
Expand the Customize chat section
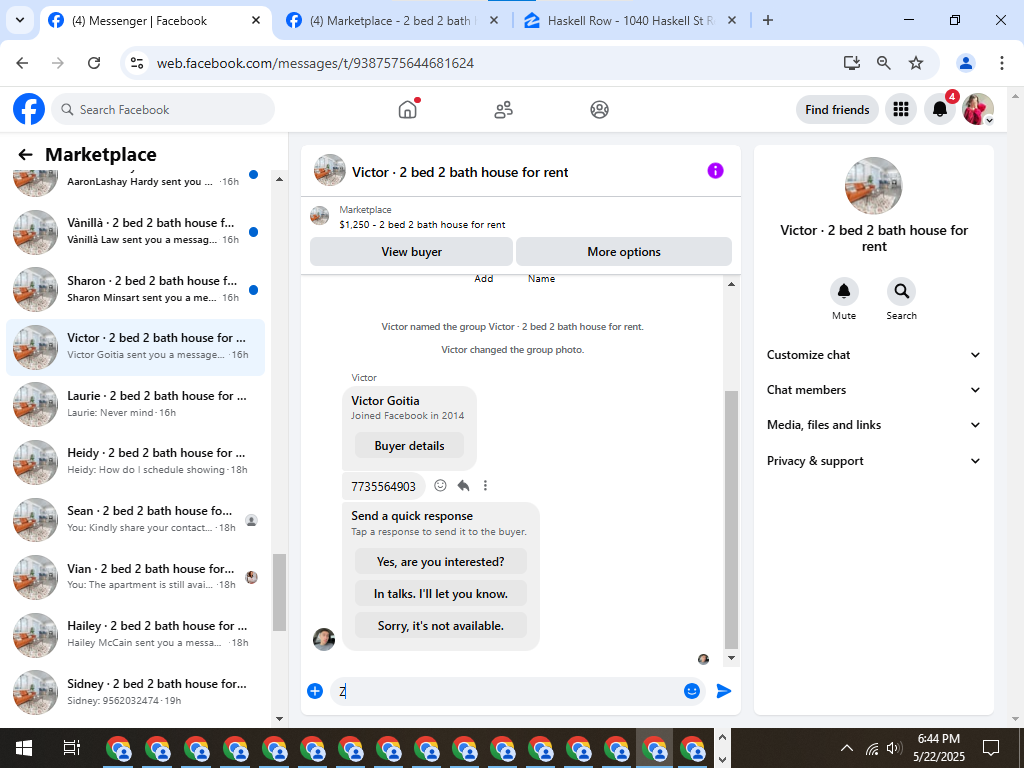coord(874,355)
